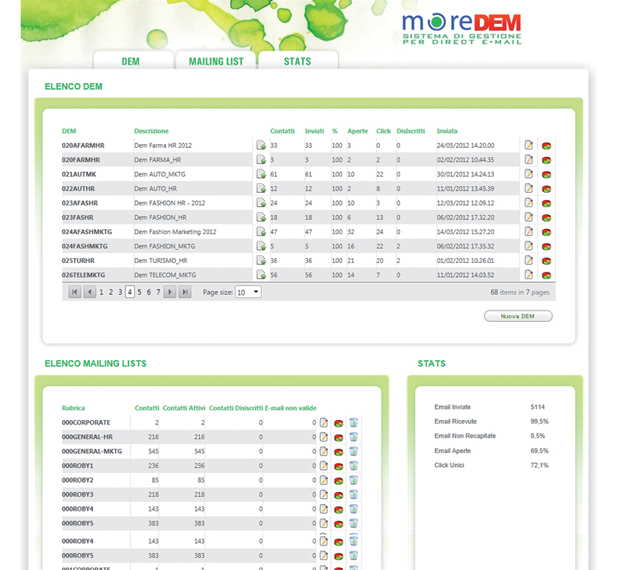Image resolution: width=620 pixels, height=570 pixels.
Task: Sort by the Rubrica column header
Action: (73, 408)
